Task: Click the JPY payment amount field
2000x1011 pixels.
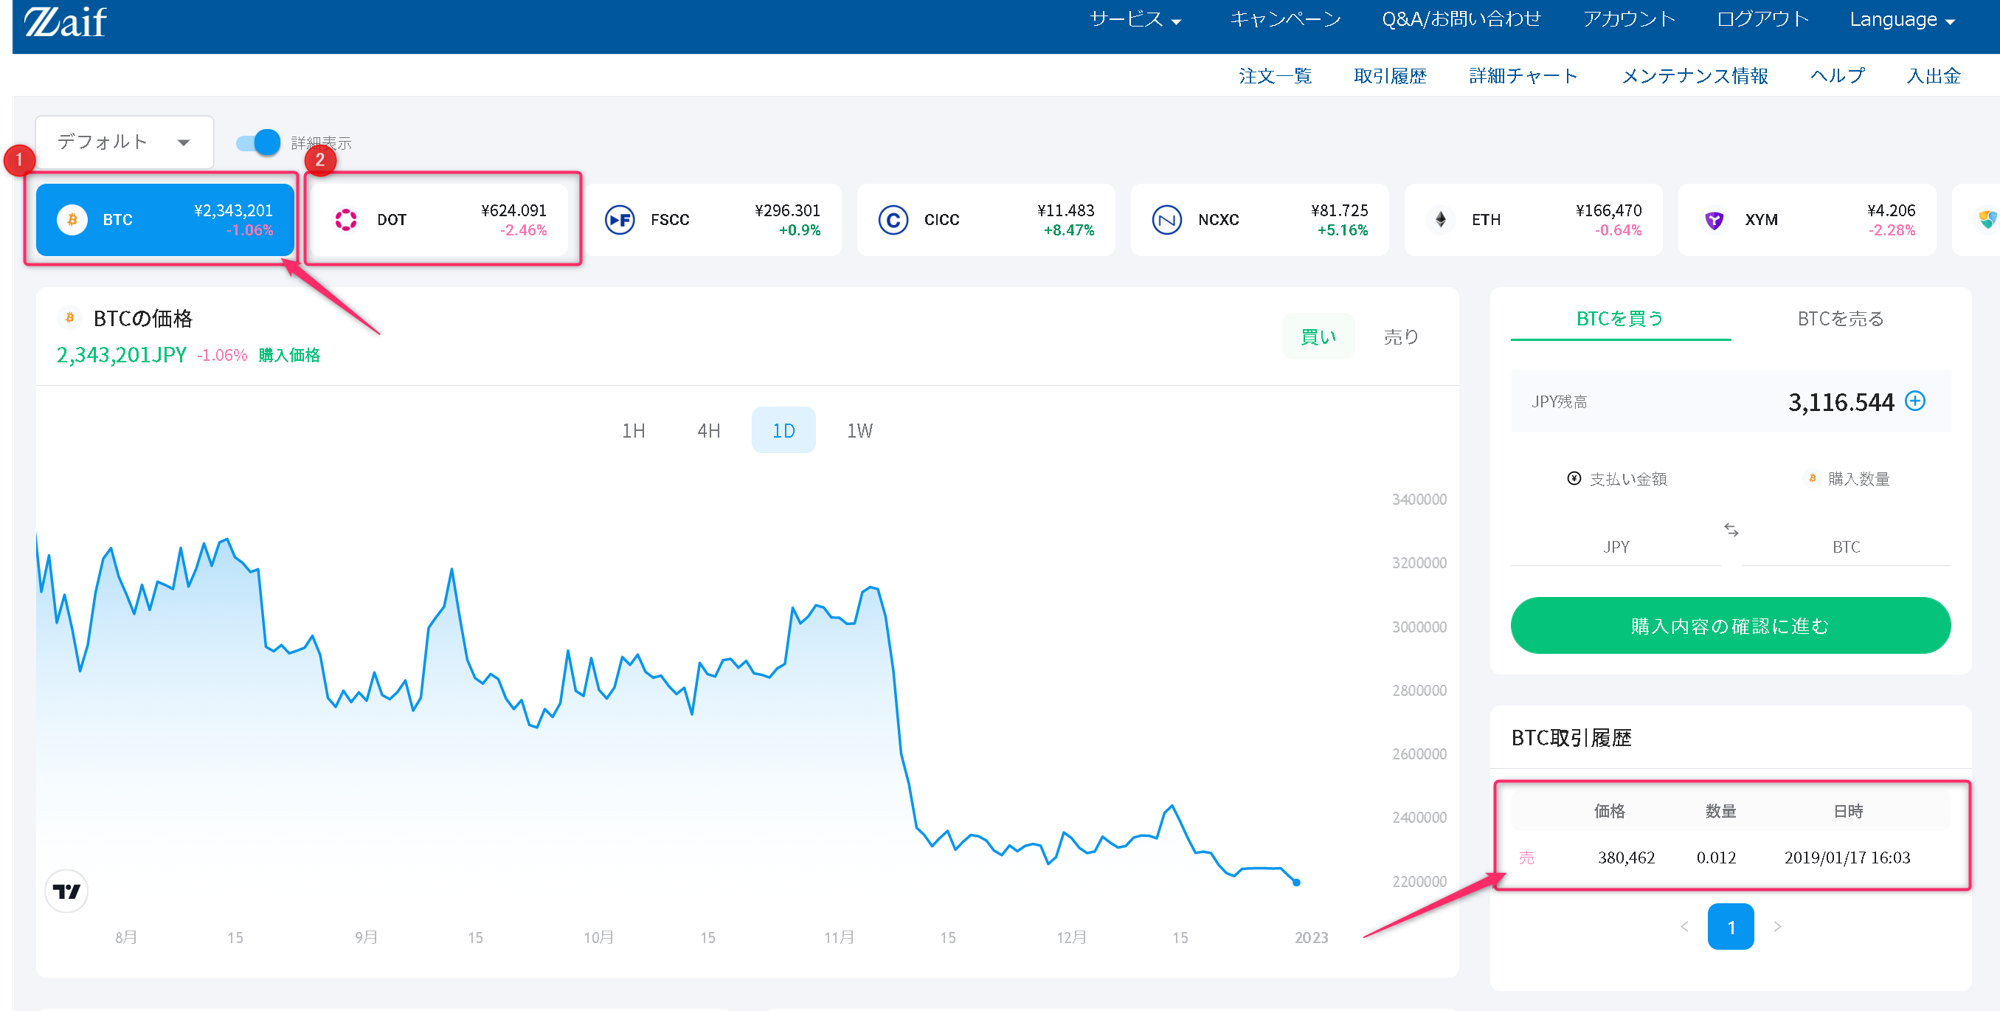Action: point(1616,546)
